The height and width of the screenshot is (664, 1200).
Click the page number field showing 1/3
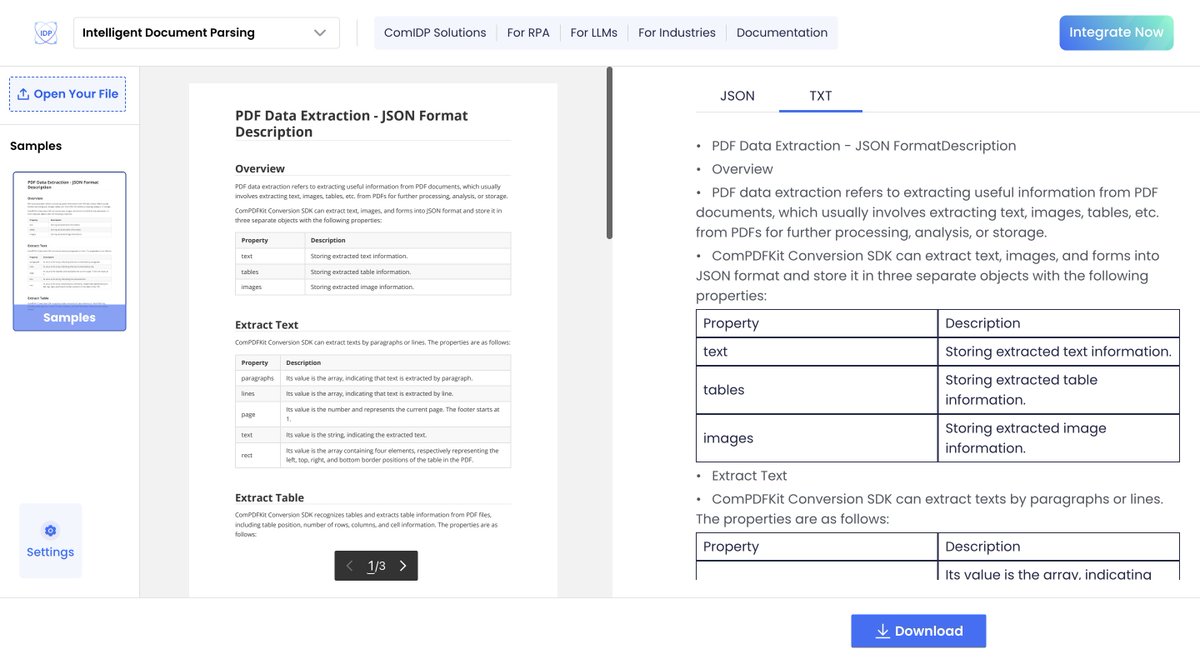coord(376,565)
